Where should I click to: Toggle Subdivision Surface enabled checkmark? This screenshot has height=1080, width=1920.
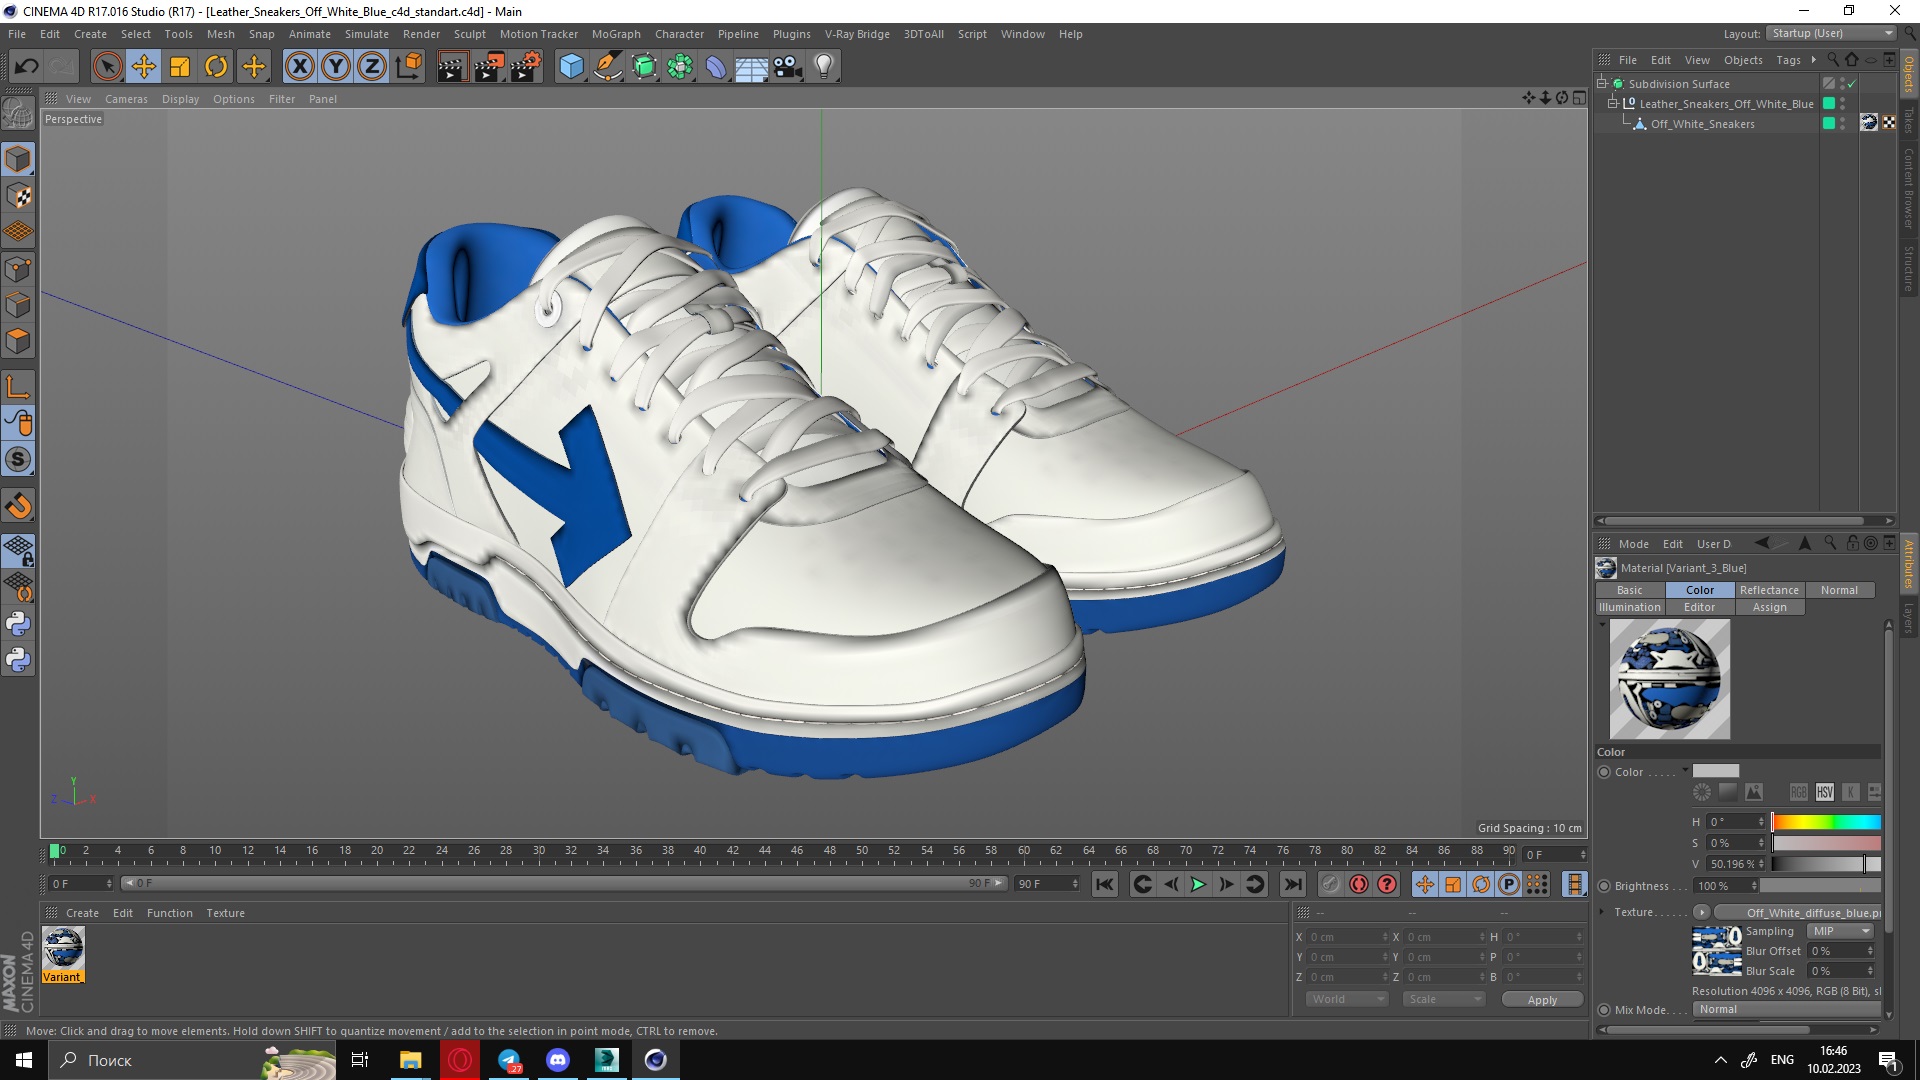point(1851,84)
